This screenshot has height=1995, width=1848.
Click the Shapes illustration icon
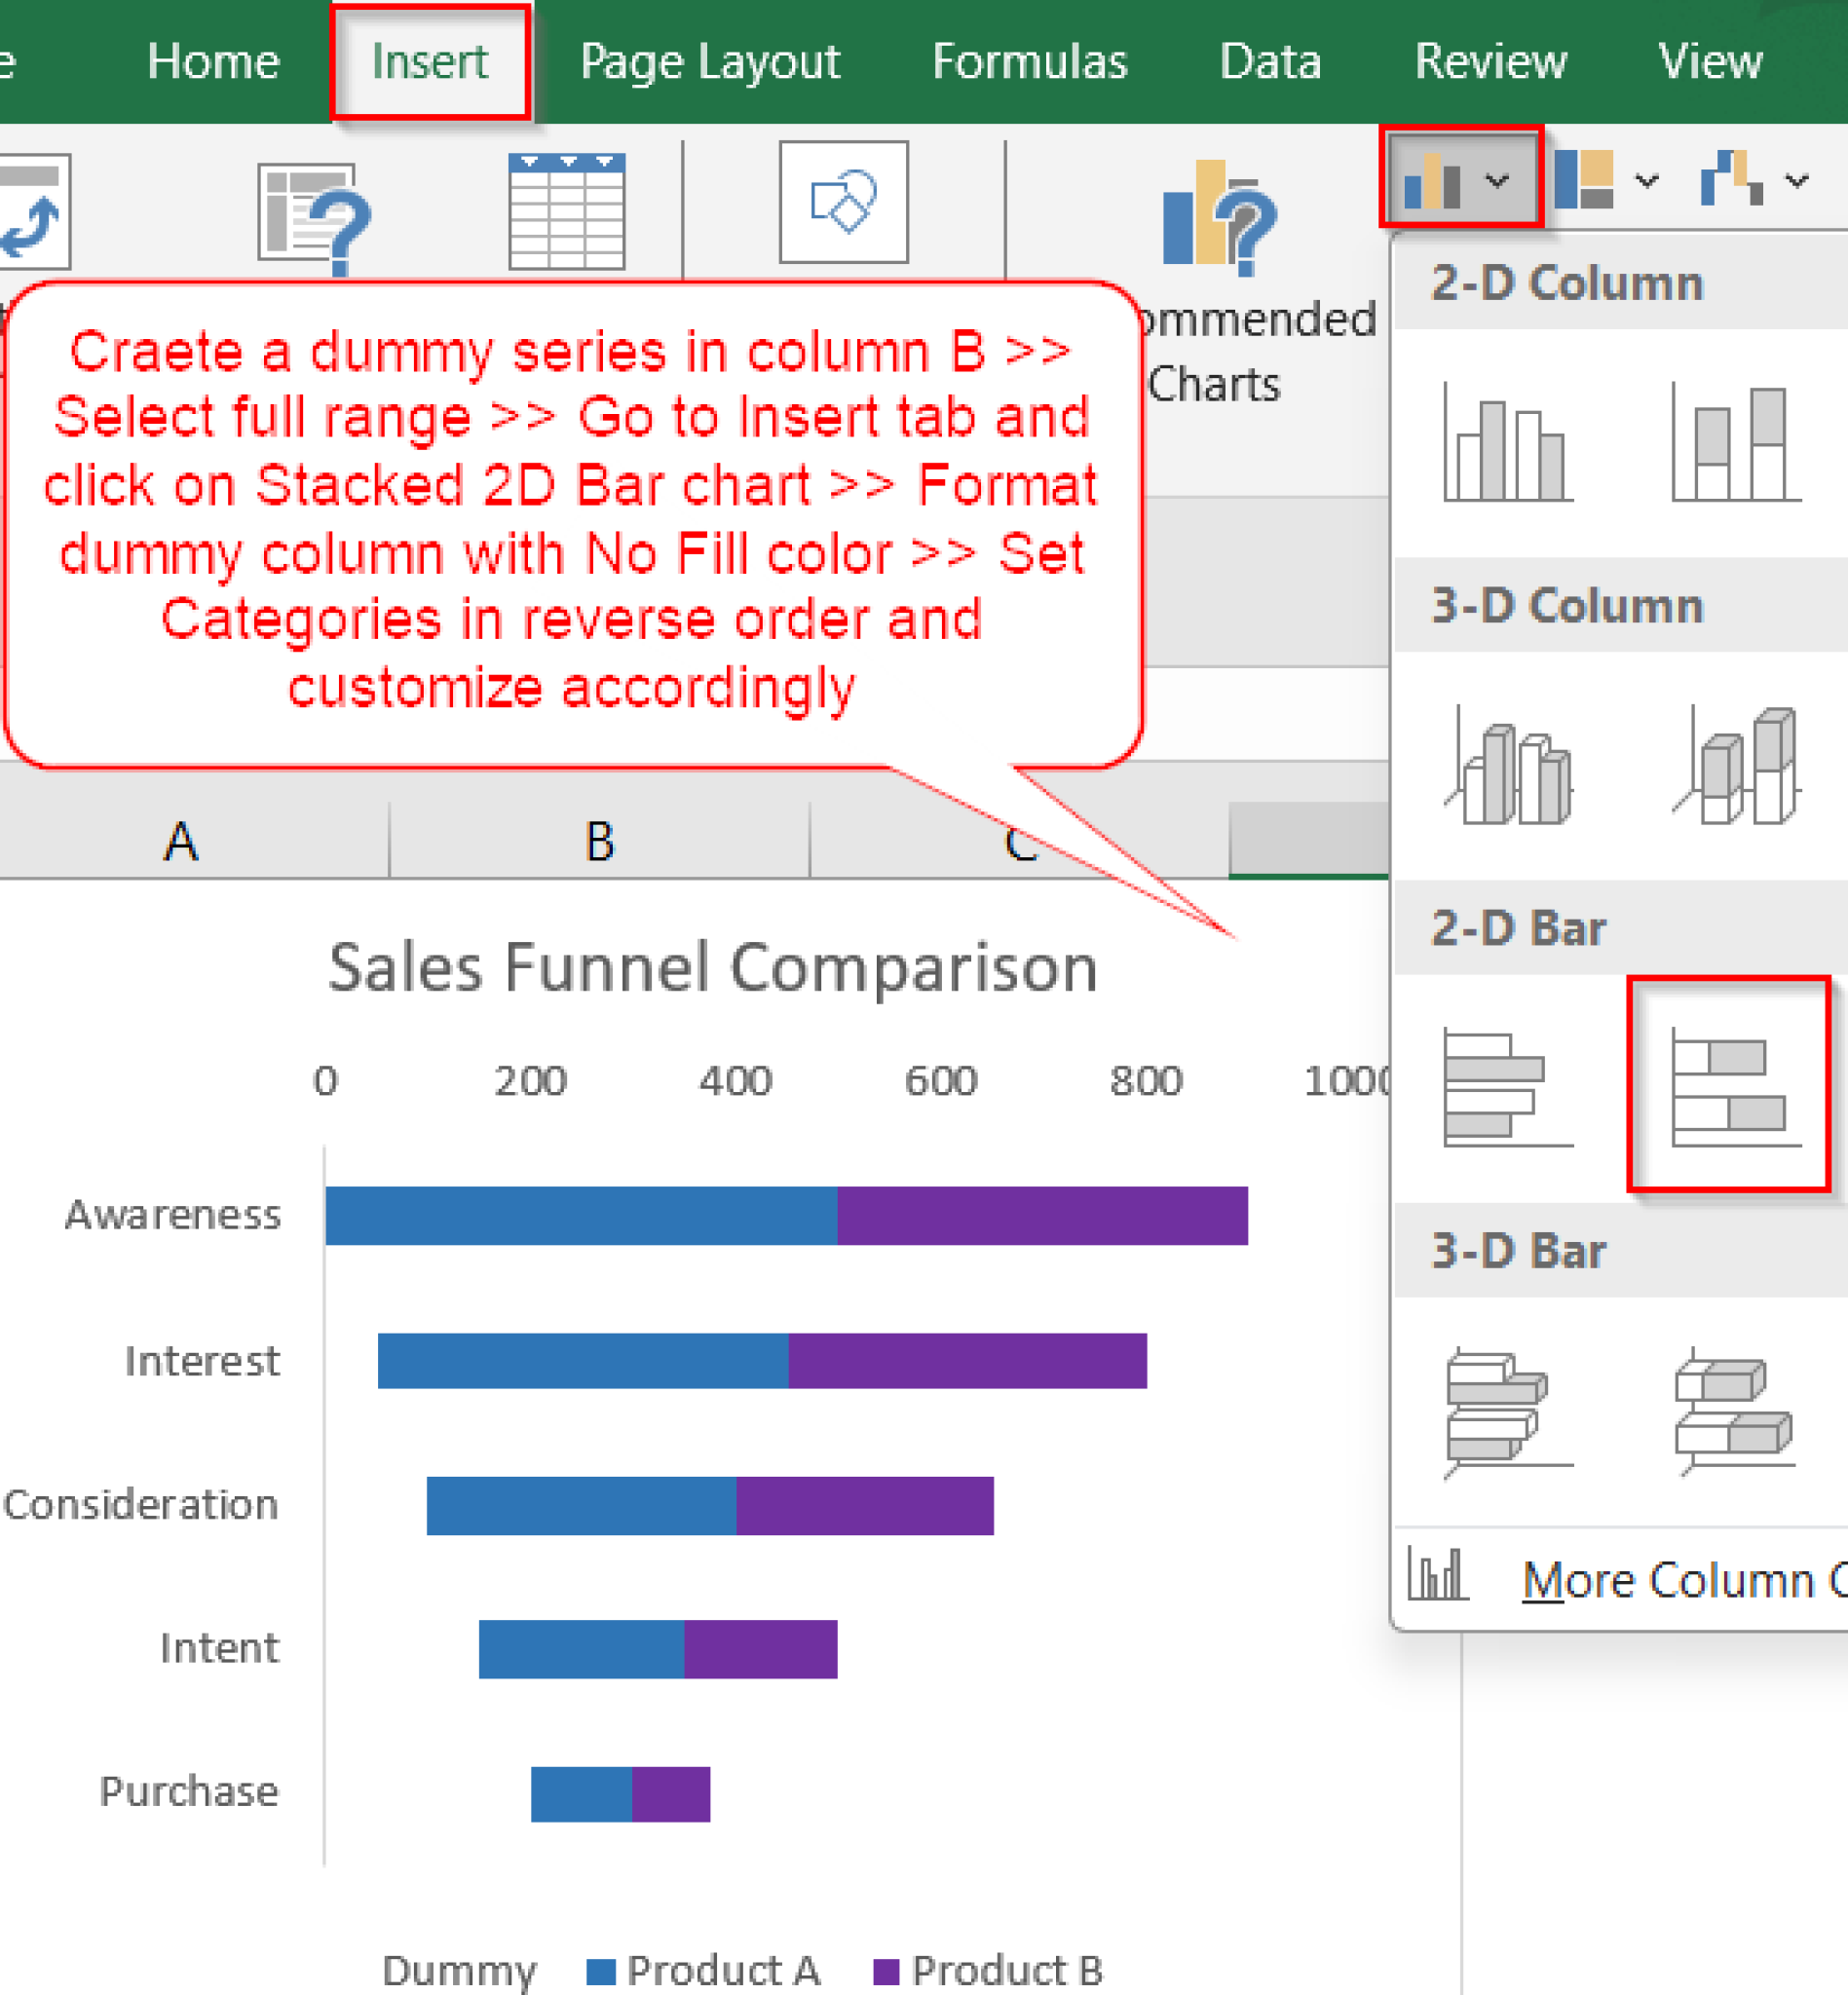click(x=843, y=200)
